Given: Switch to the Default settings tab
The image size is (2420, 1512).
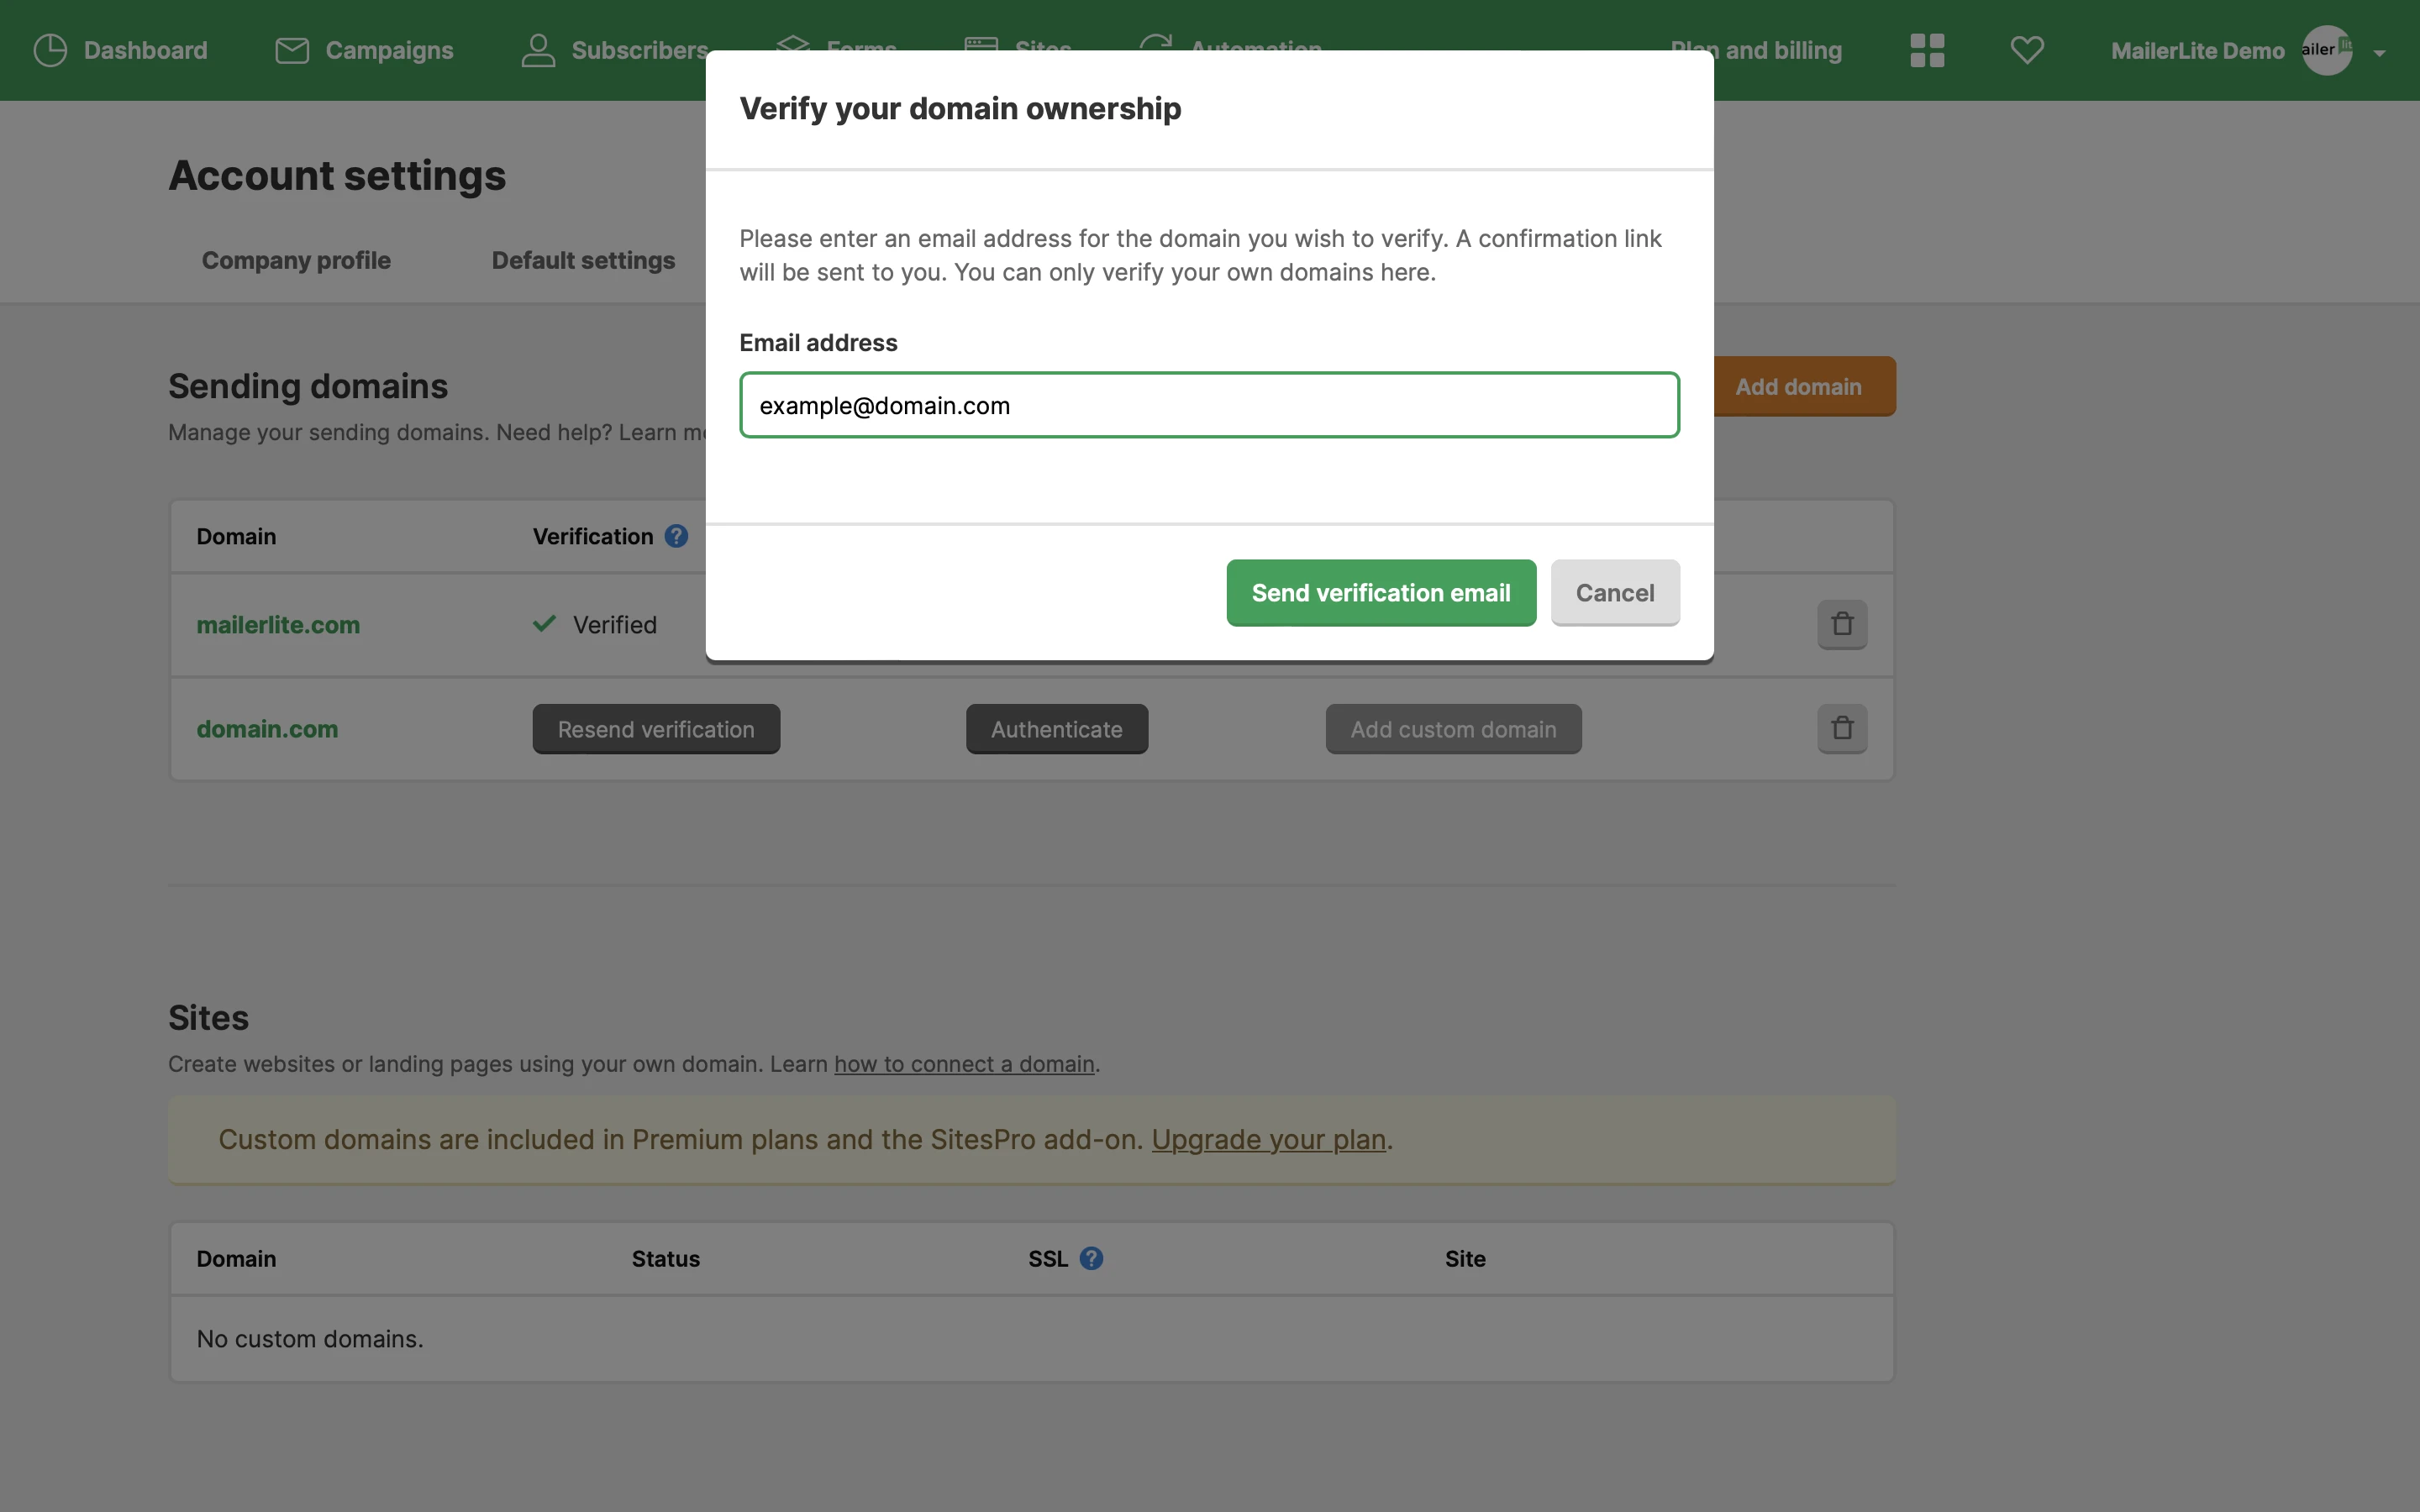Looking at the screenshot, I should 583,260.
